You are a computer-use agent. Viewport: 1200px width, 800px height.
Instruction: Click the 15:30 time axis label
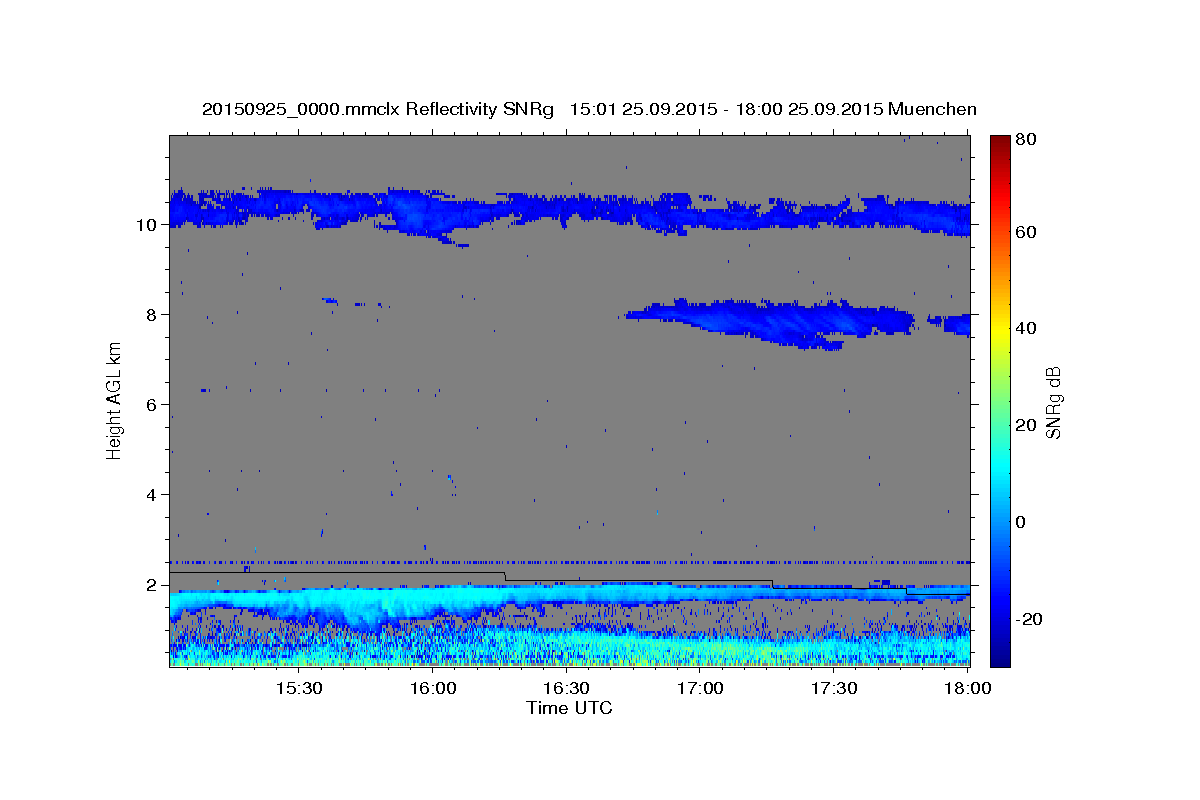(x=298, y=688)
